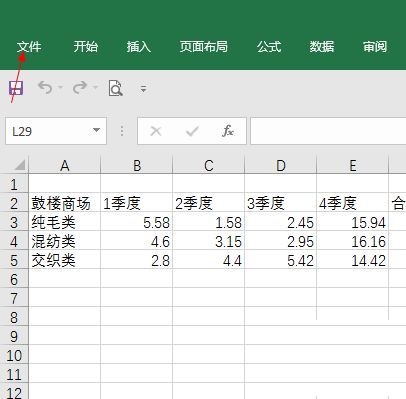Select column C header
This screenshot has width=406, height=399.
pos(209,165)
